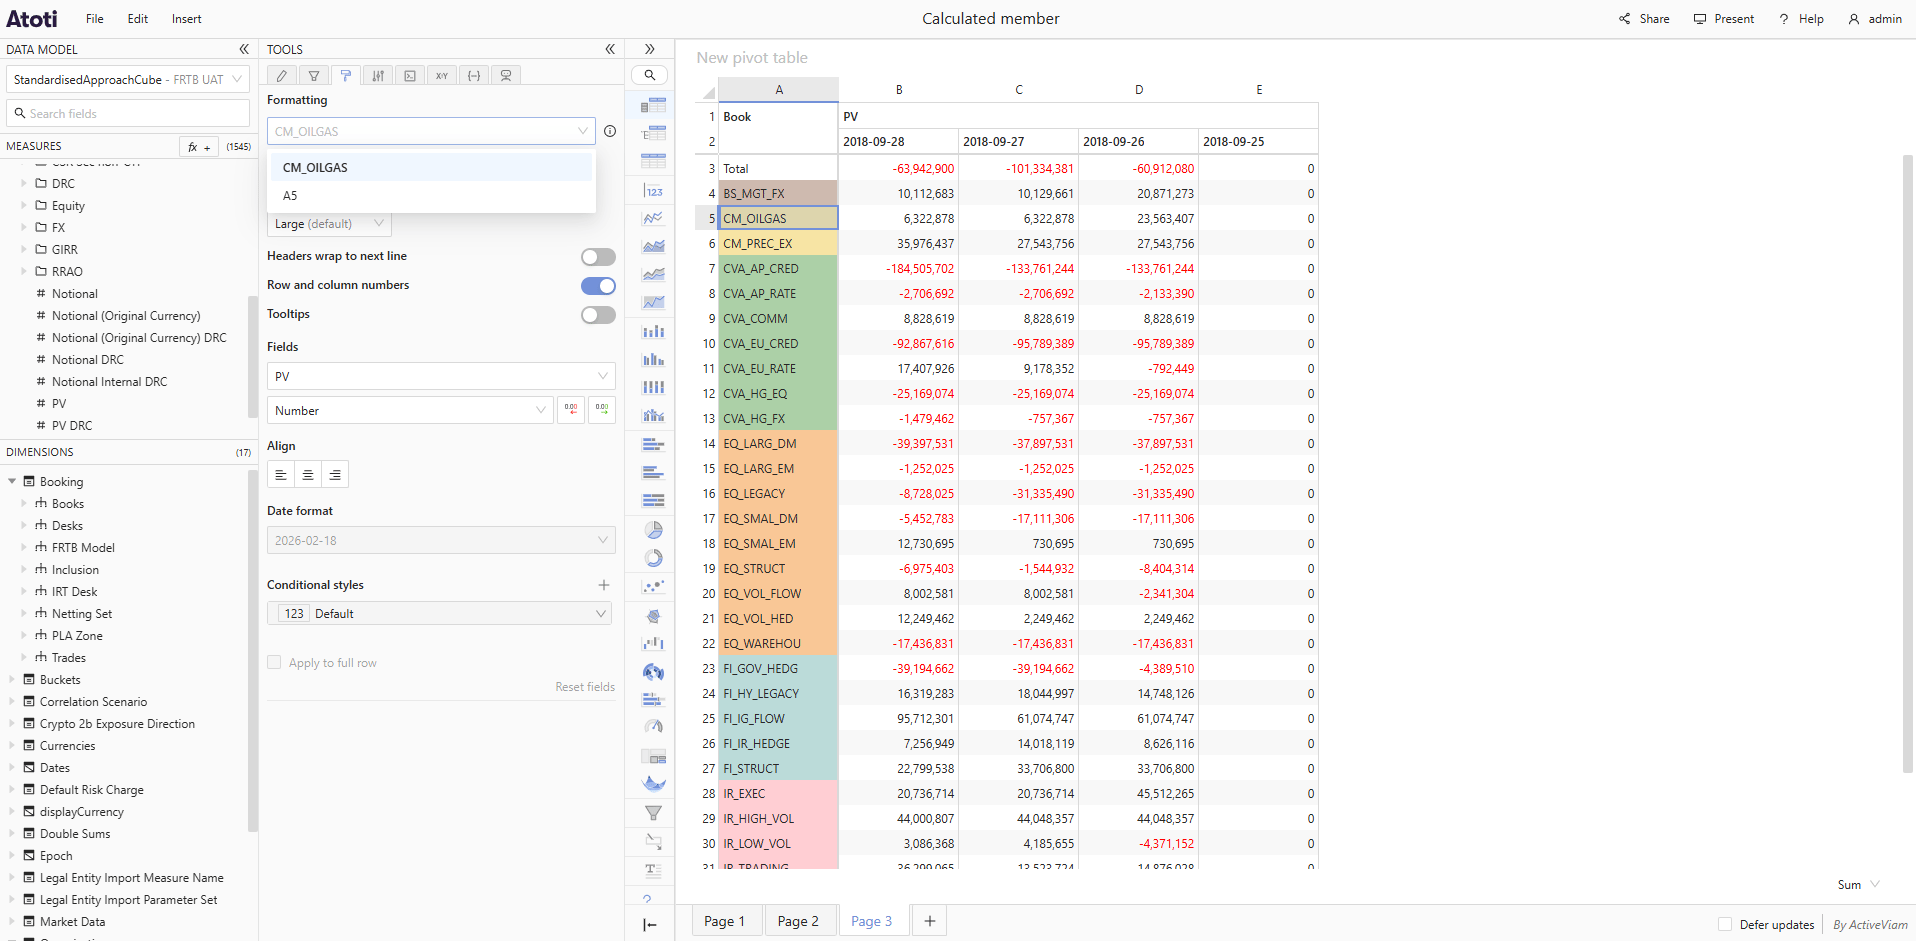Open the Insert menu
This screenshot has width=1916, height=941.
pyautogui.click(x=186, y=19)
